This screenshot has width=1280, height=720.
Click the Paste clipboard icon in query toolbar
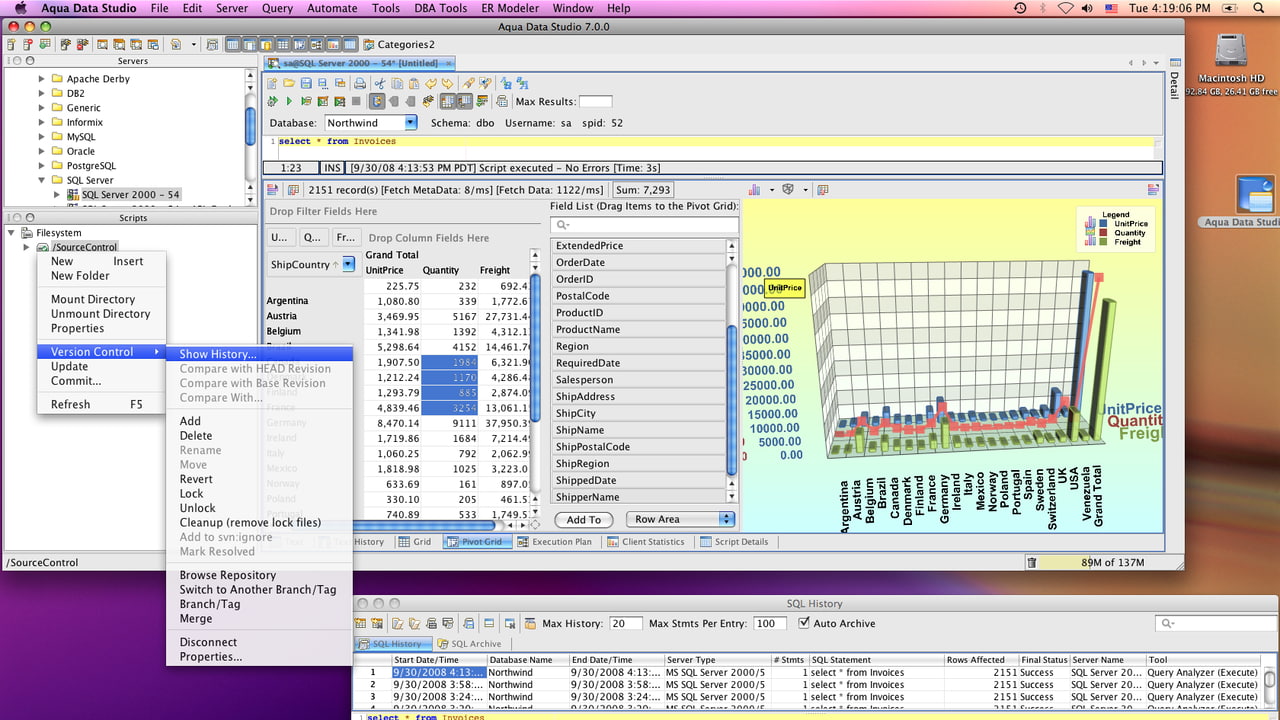413,83
